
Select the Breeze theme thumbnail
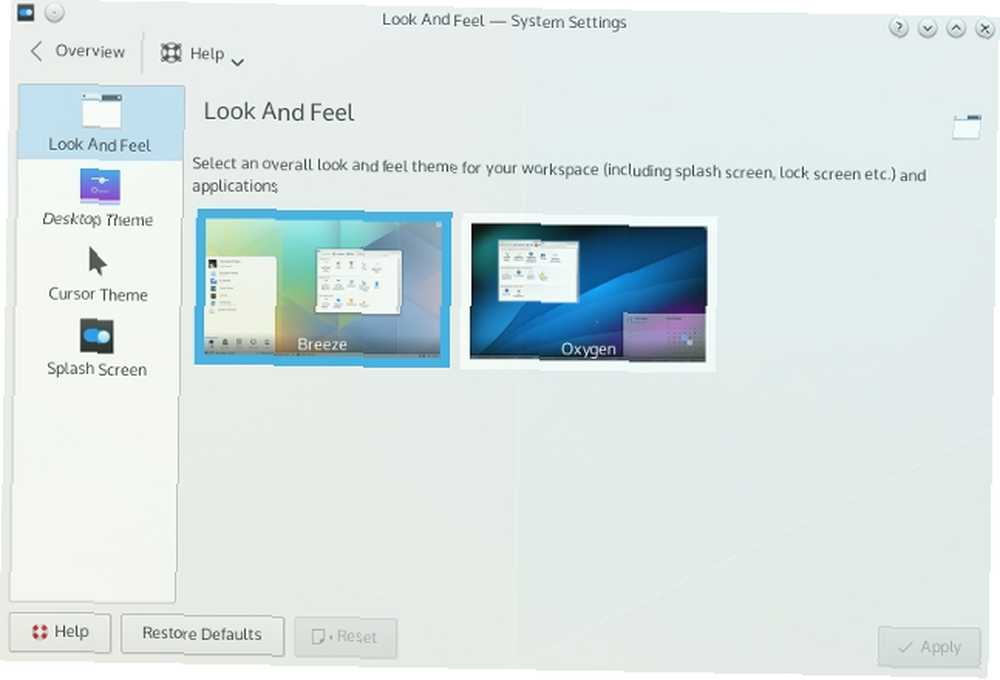(x=323, y=289)
